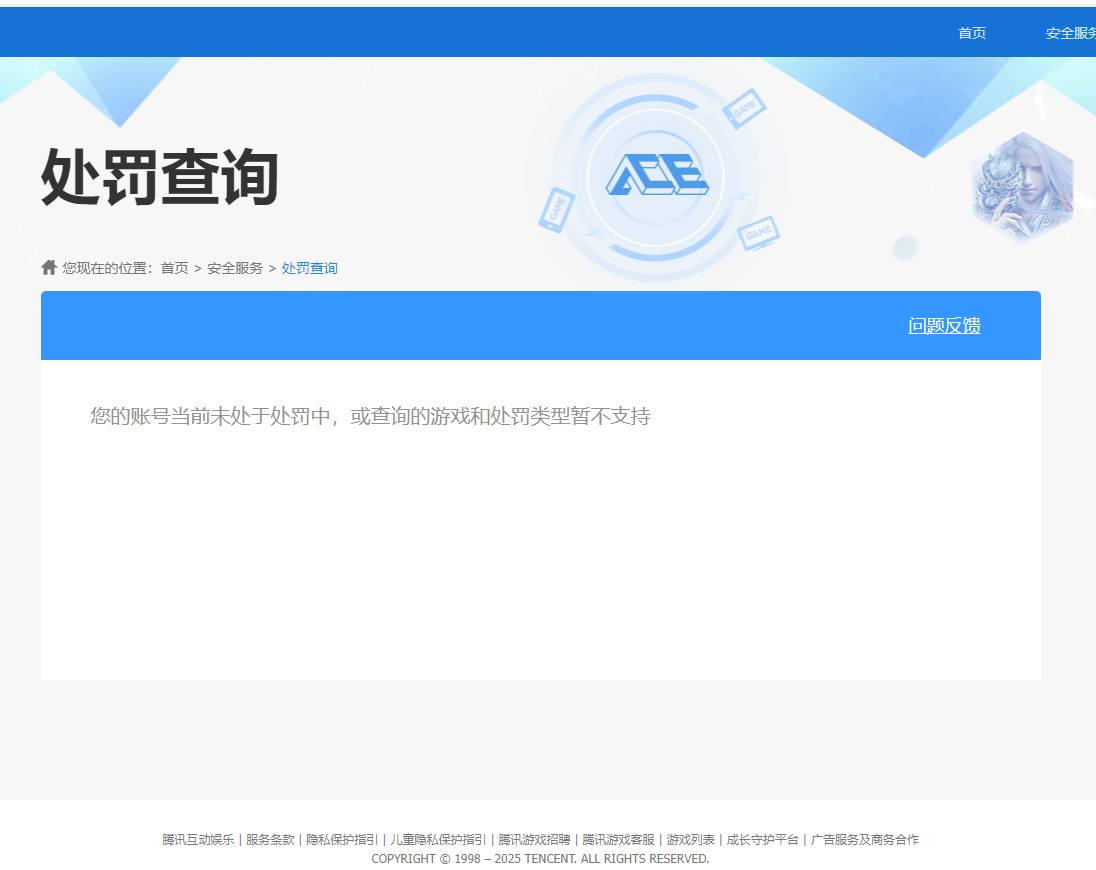Click the home icon in the breadcrumb bar
Screen dimensions: 1096x870
click(48, 266)
